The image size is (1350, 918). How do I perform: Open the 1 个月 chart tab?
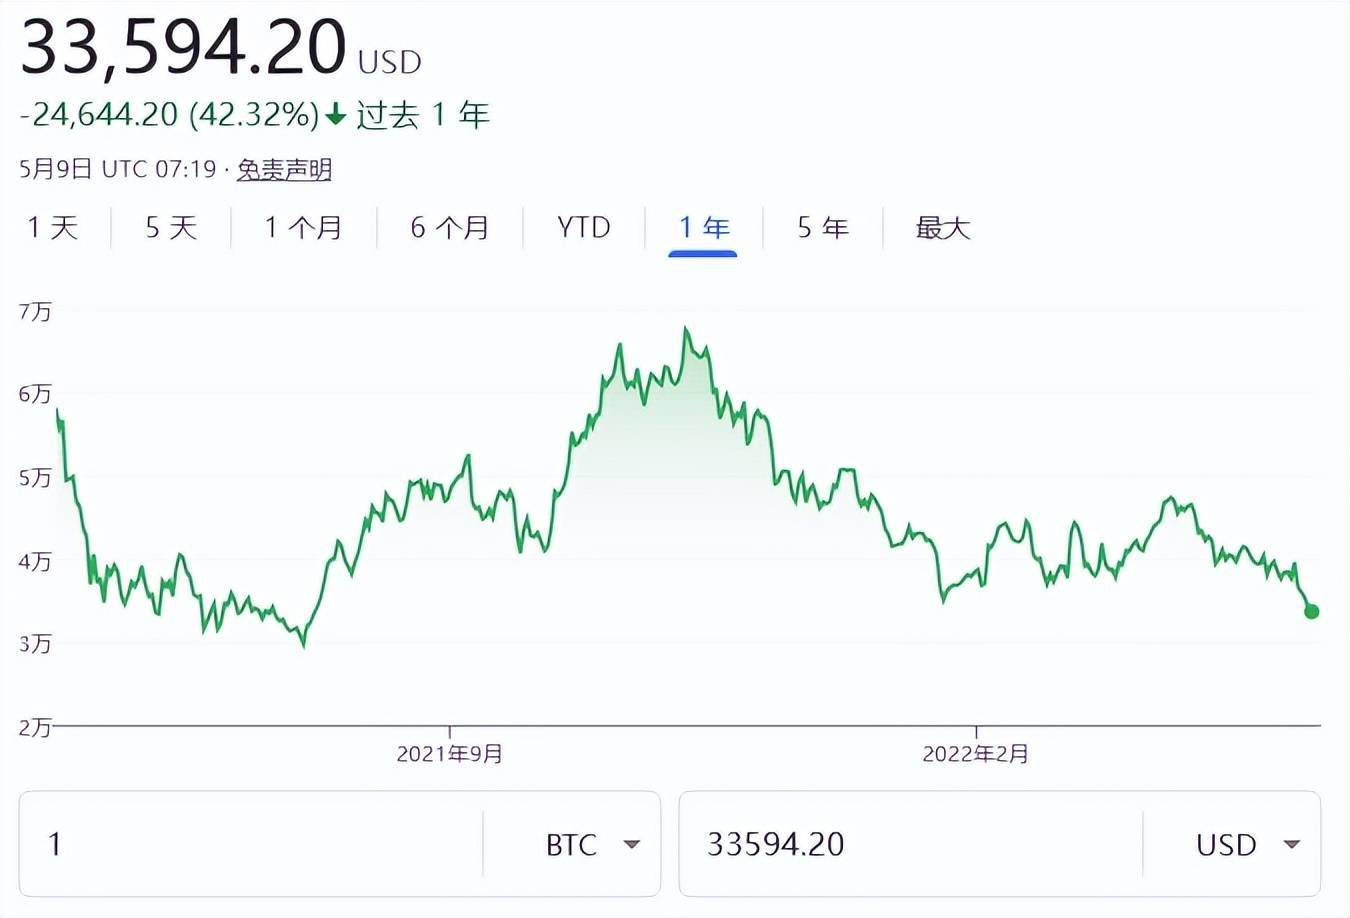point(303,228)
